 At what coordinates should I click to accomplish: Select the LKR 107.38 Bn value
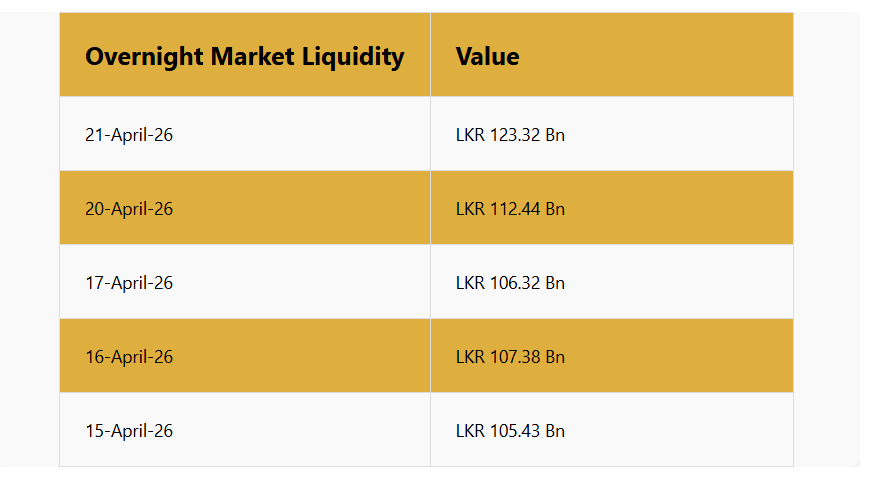click(x=510, y=356)
